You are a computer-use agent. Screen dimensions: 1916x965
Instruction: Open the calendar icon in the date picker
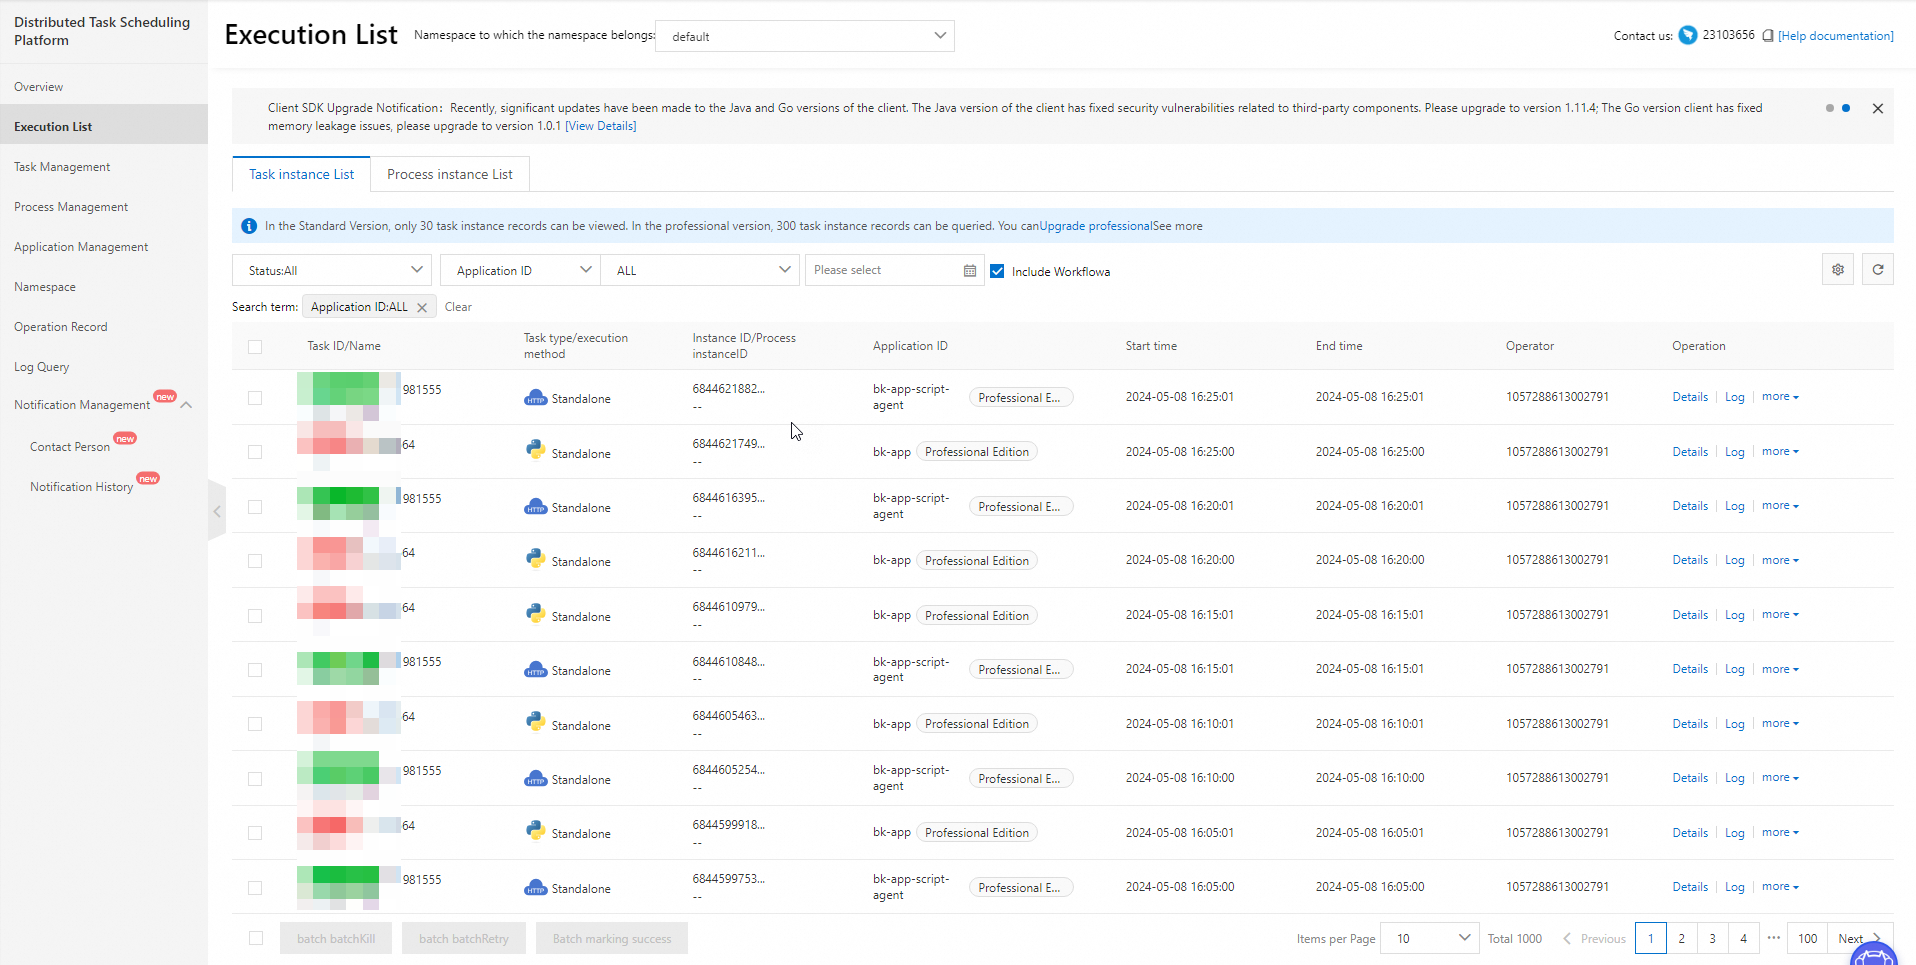pyautogui.click(x=969, y=269)
